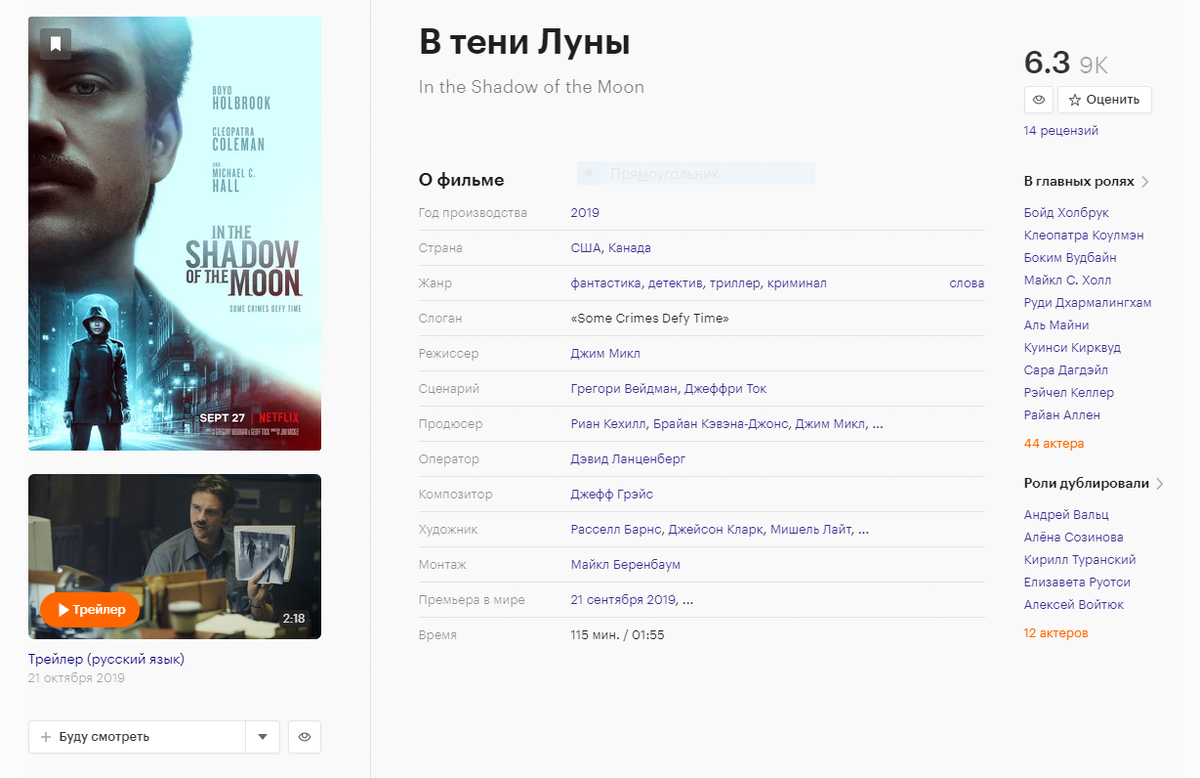Click art director Мишель Лайт
The width and height of the screenshot is (1200, 778).
812,530
